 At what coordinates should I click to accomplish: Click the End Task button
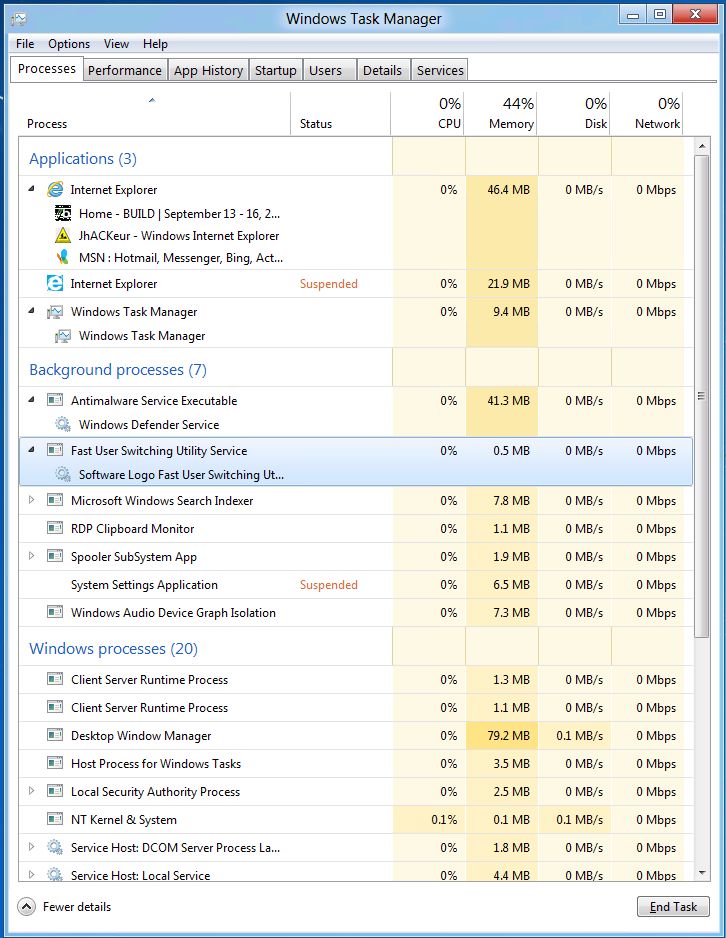point(673,906)
